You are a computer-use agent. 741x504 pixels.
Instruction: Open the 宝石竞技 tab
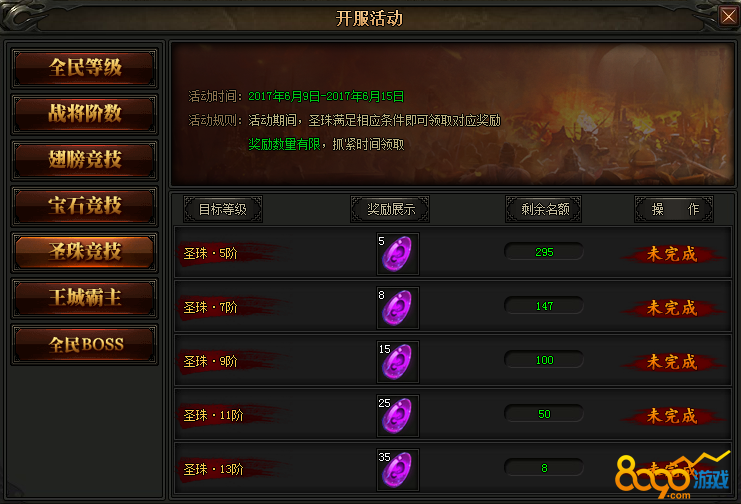click(85, 206)
